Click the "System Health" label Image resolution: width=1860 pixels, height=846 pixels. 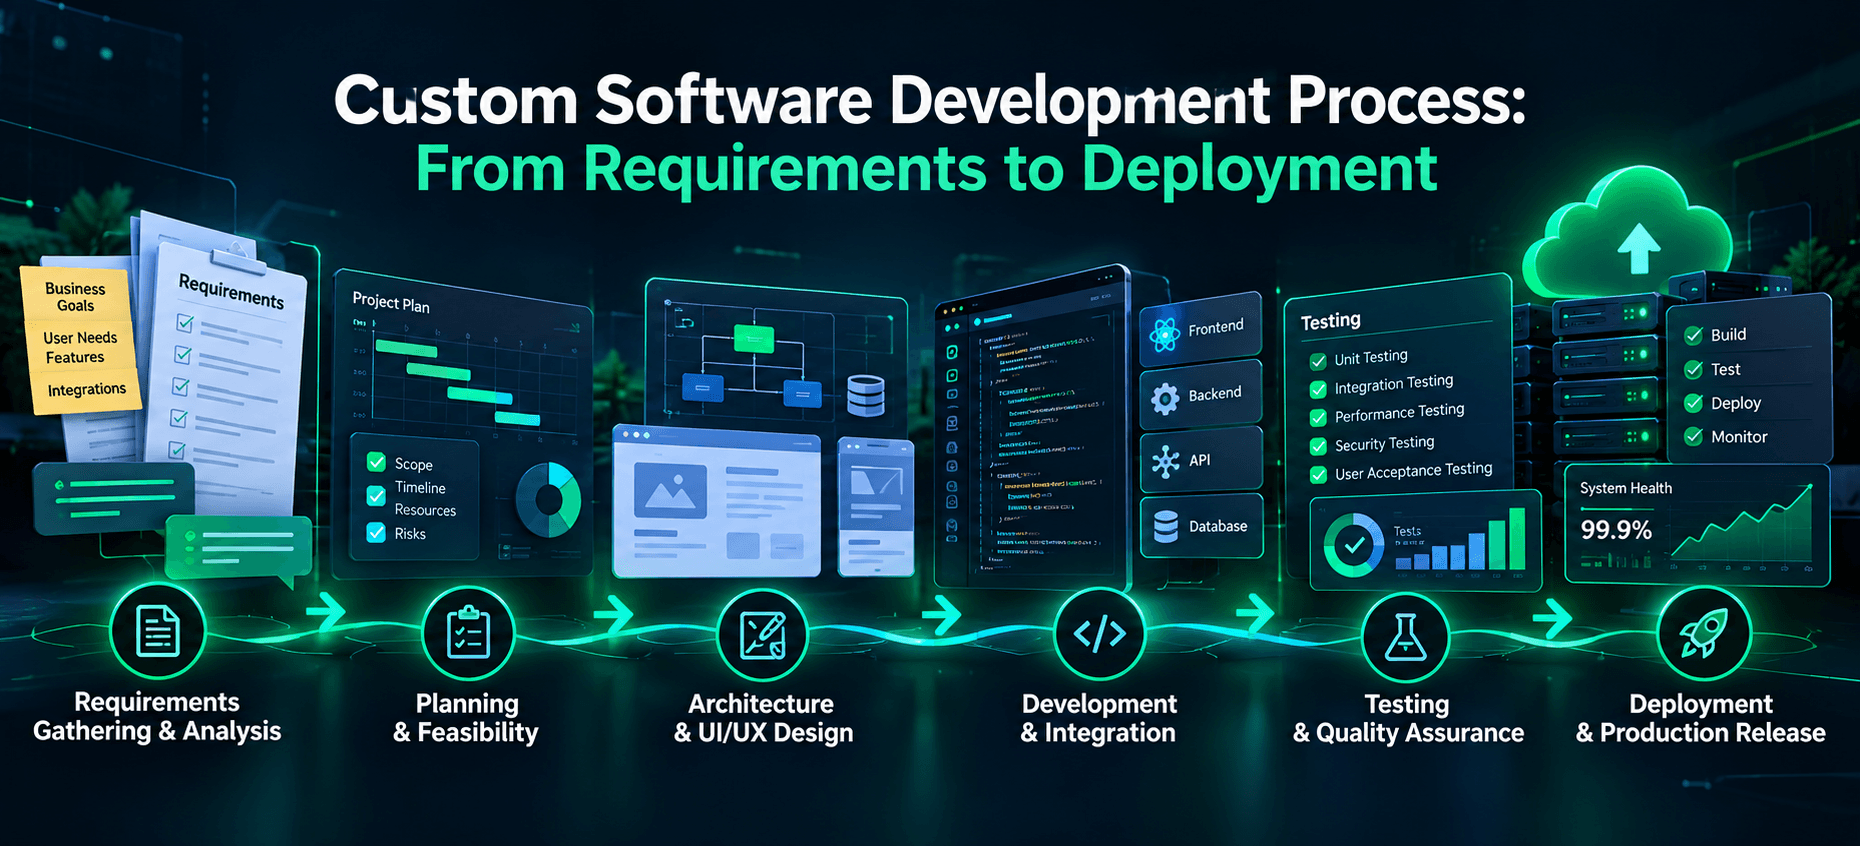(1626, 488)
